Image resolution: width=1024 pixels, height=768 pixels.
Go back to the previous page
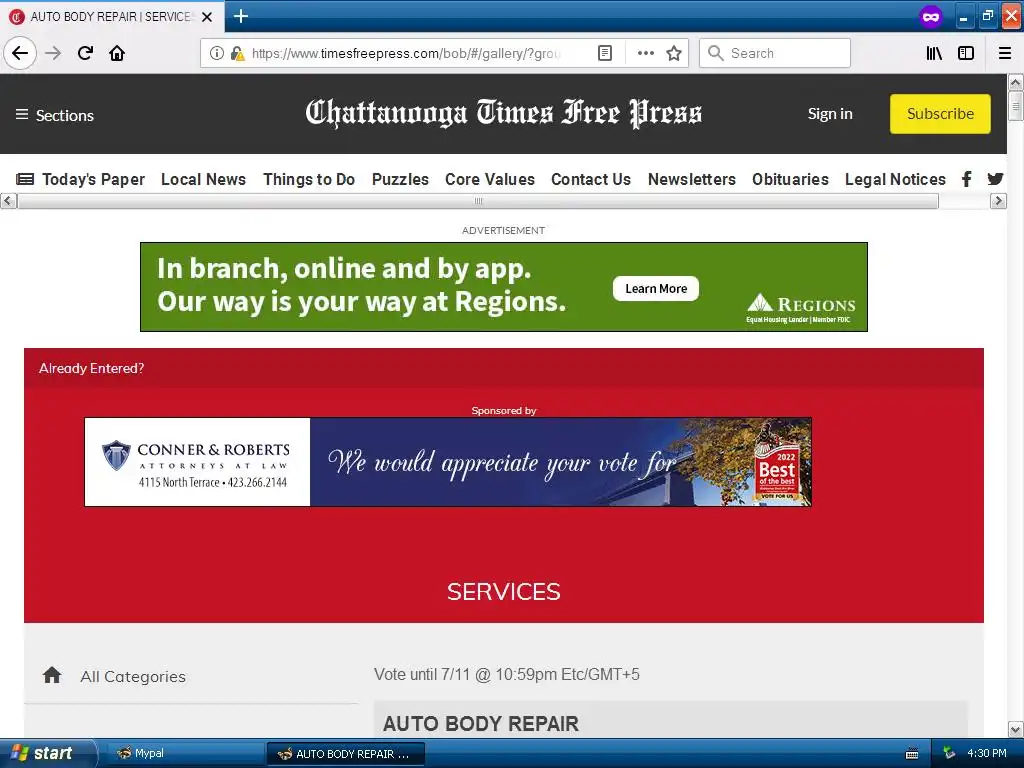point(20,53)
